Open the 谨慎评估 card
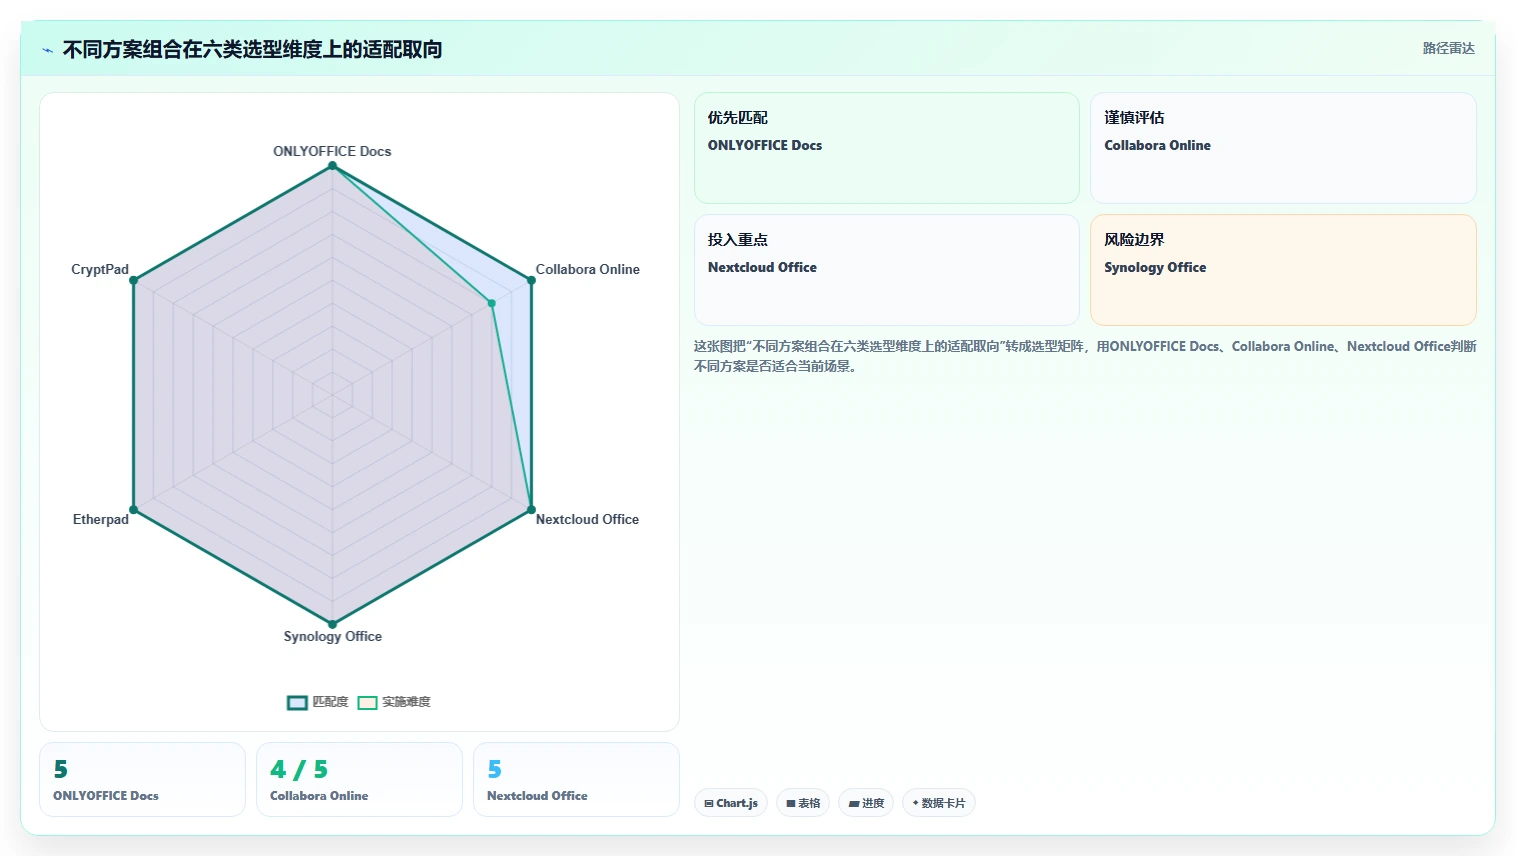1516x856 pixels. 1283,148
